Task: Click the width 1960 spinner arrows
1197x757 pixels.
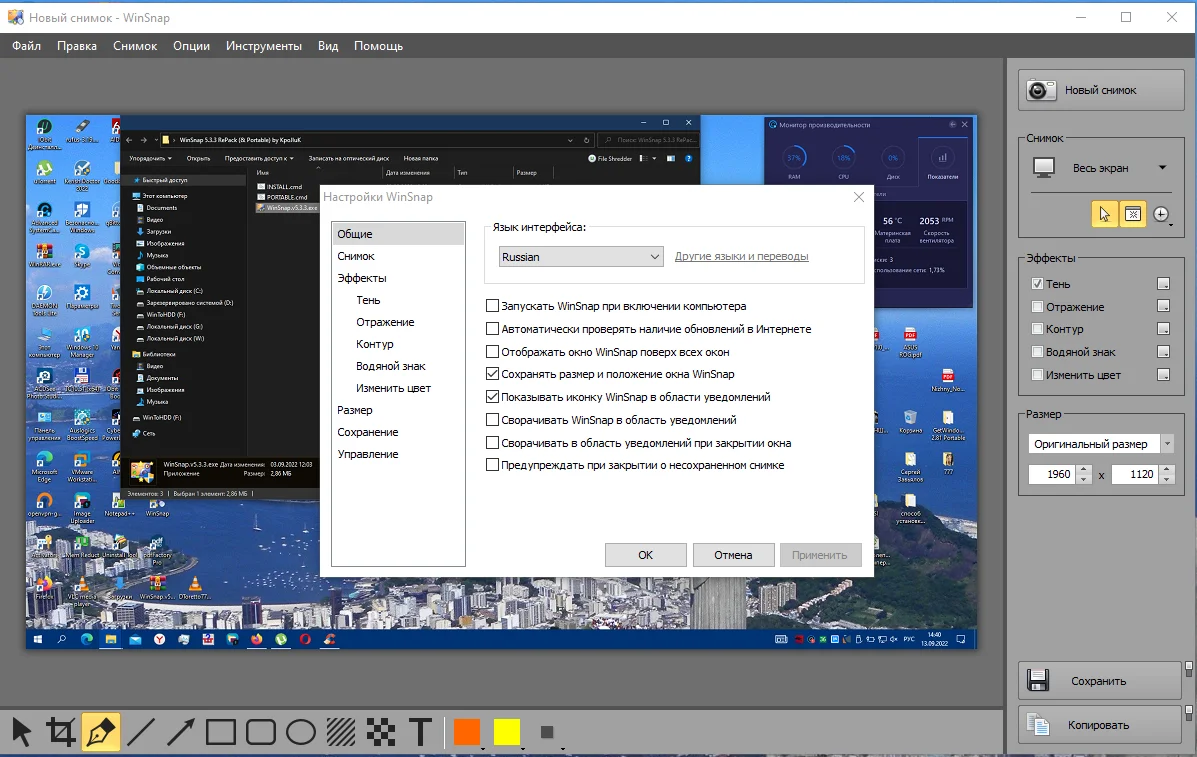Action: tap(1084, 474)
